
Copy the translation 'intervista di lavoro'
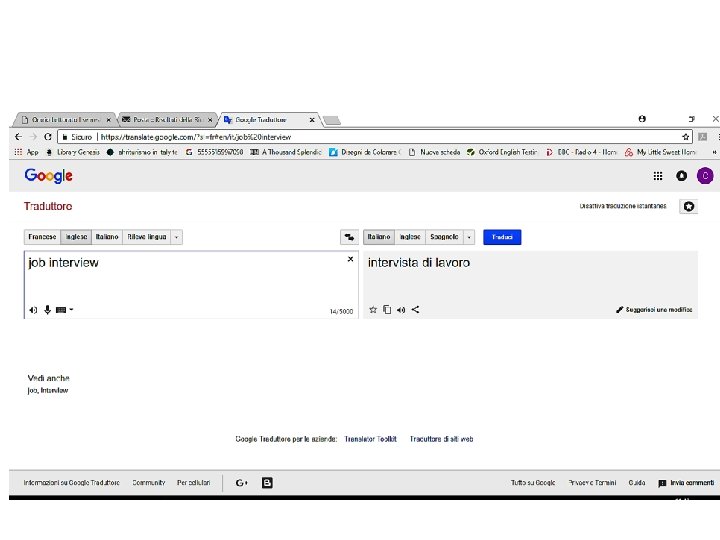(387, 309)
